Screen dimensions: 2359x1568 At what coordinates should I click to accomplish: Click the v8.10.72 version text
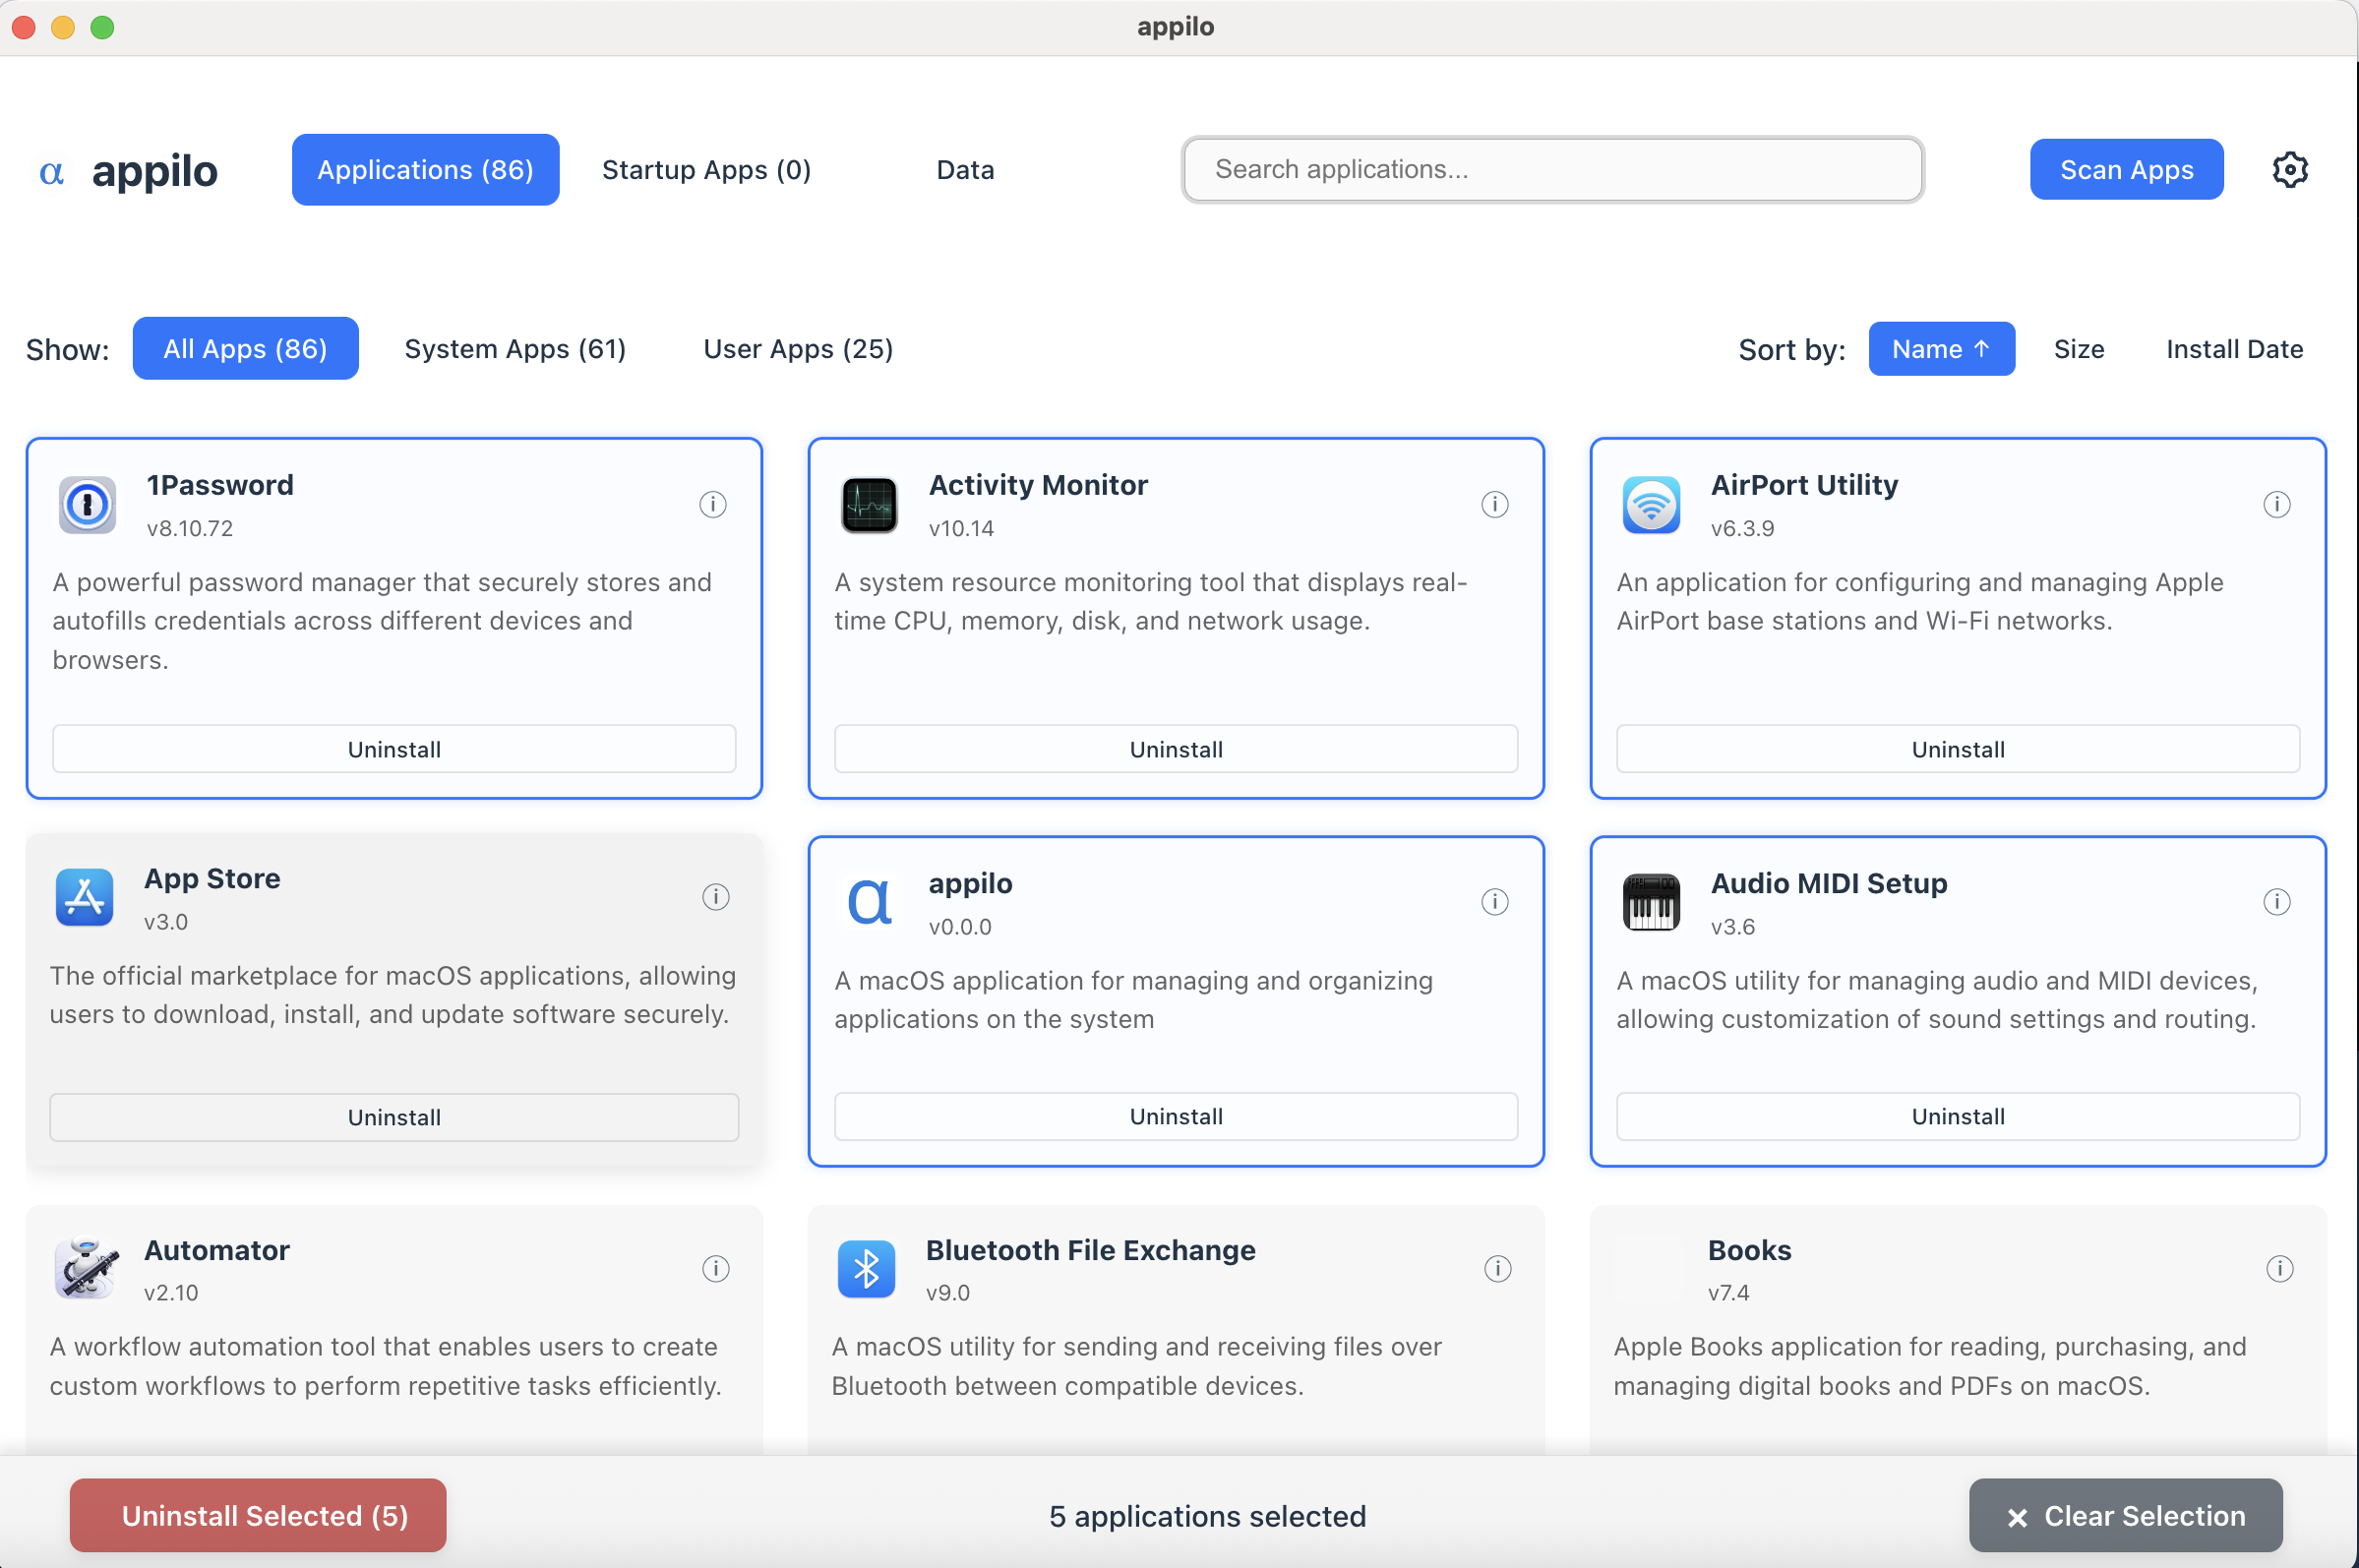tap(190, 528)
